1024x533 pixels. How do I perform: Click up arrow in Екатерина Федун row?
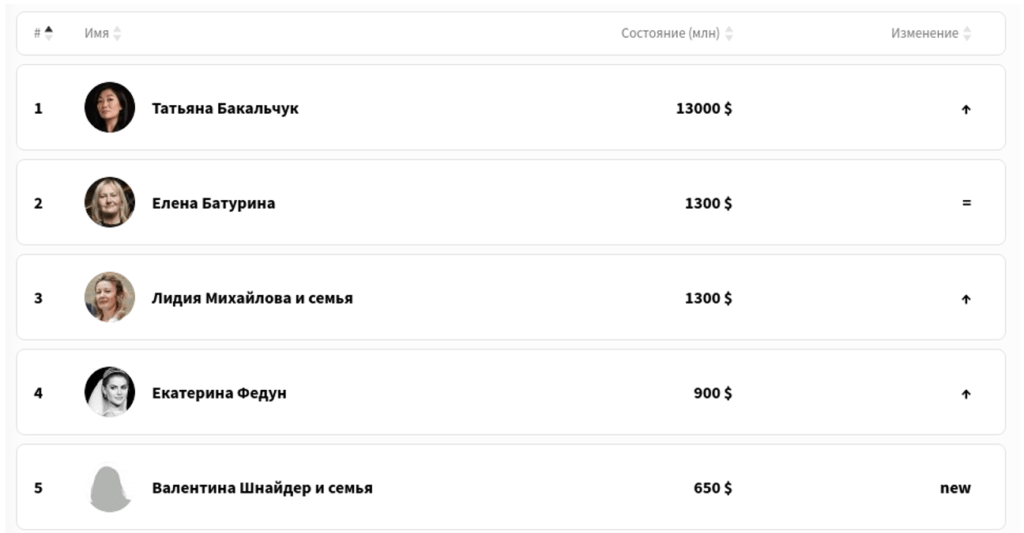(x=966, y=394)
